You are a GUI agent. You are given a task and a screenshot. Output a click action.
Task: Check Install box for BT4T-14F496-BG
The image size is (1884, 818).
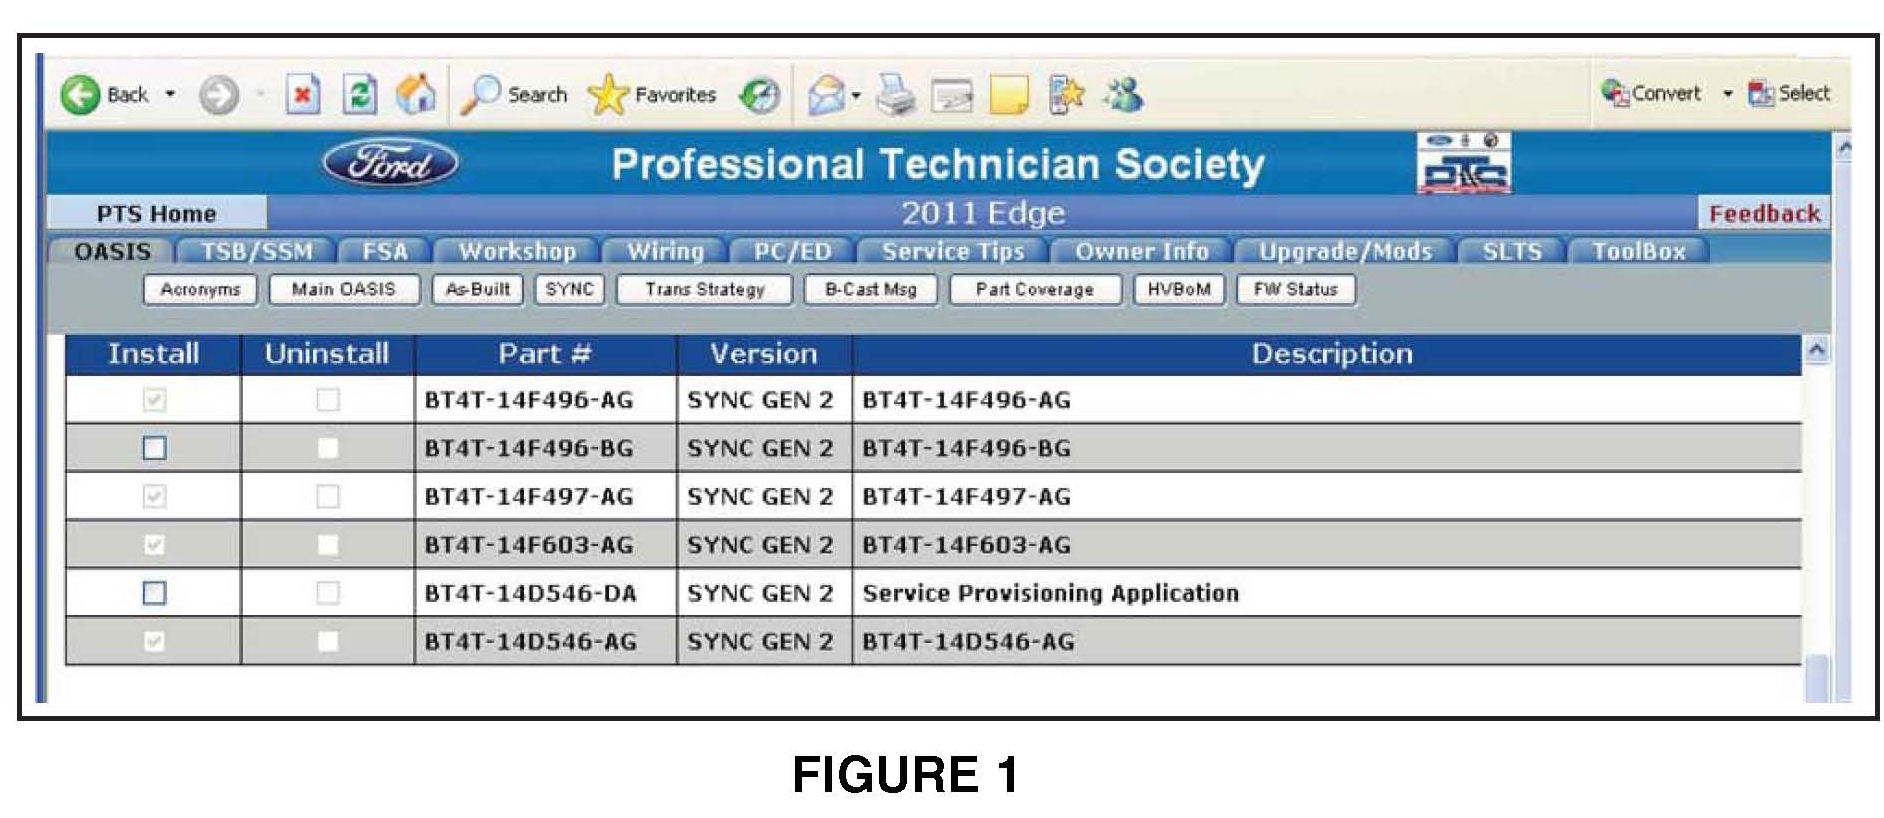pos(154,448)
